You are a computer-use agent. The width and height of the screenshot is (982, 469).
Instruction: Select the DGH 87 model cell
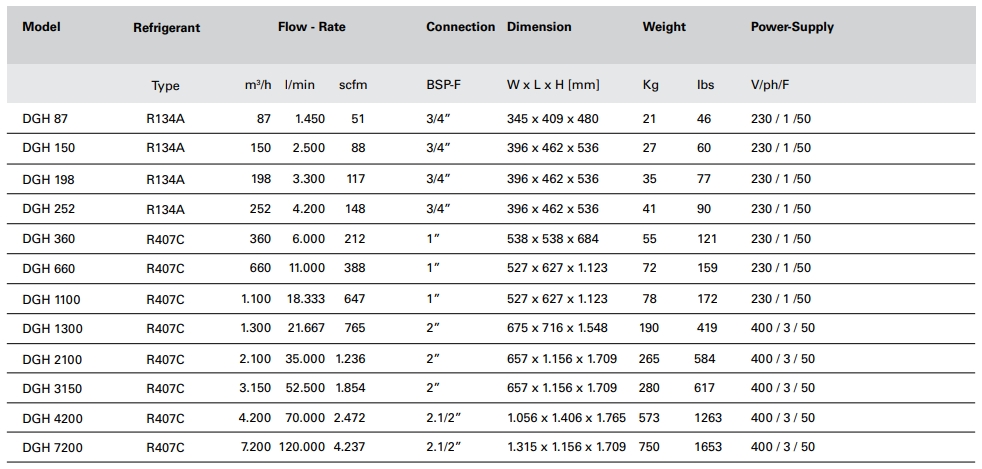pos(44,118)
